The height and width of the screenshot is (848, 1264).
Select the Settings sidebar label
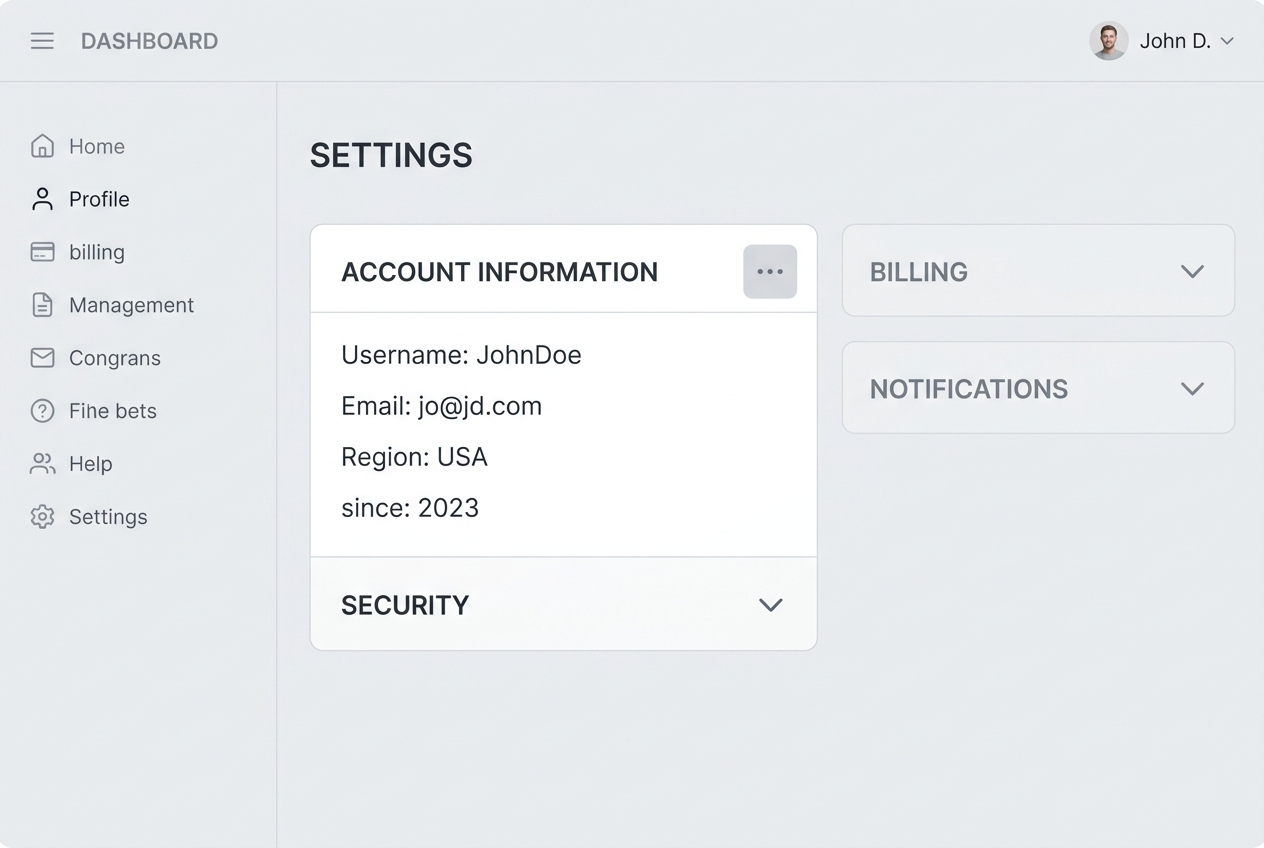(108, 517)
